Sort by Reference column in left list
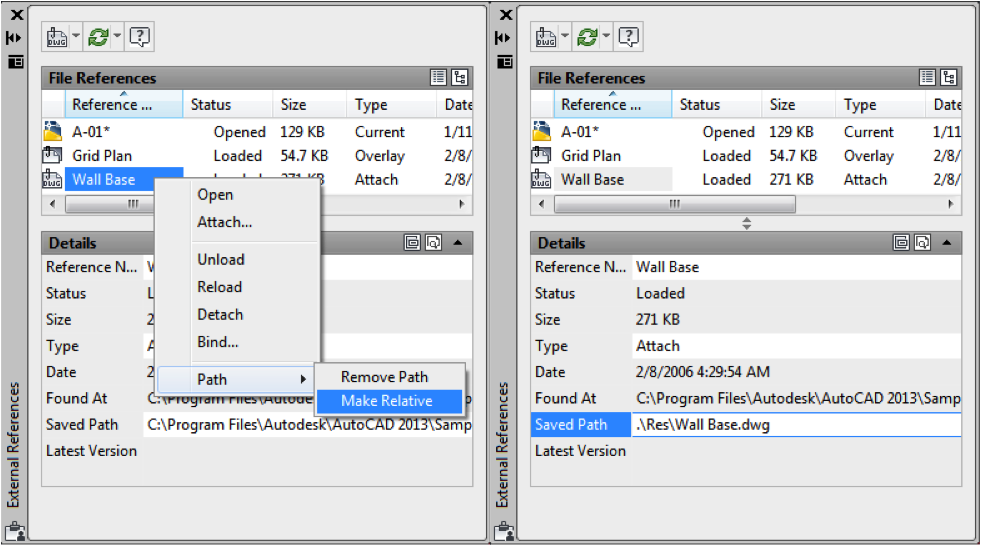The width and height of the screenshot is (981, 546). [x=124, y=104]
